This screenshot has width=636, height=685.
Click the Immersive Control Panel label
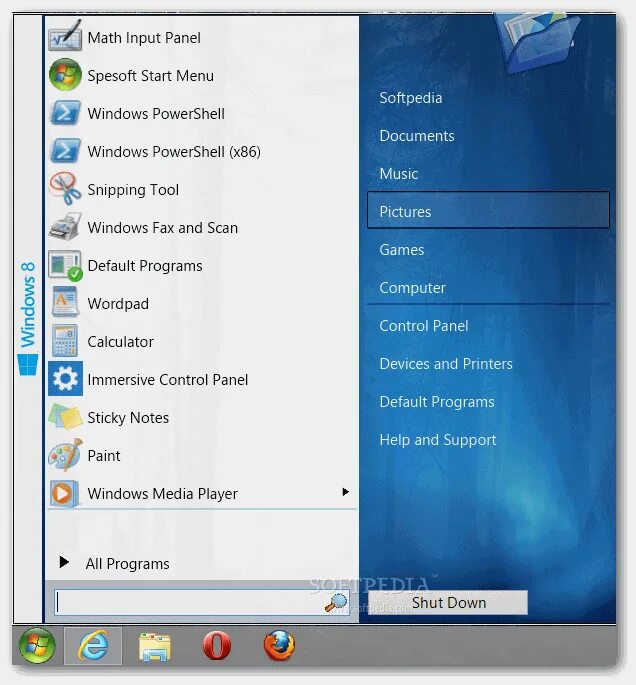[168, 380]
